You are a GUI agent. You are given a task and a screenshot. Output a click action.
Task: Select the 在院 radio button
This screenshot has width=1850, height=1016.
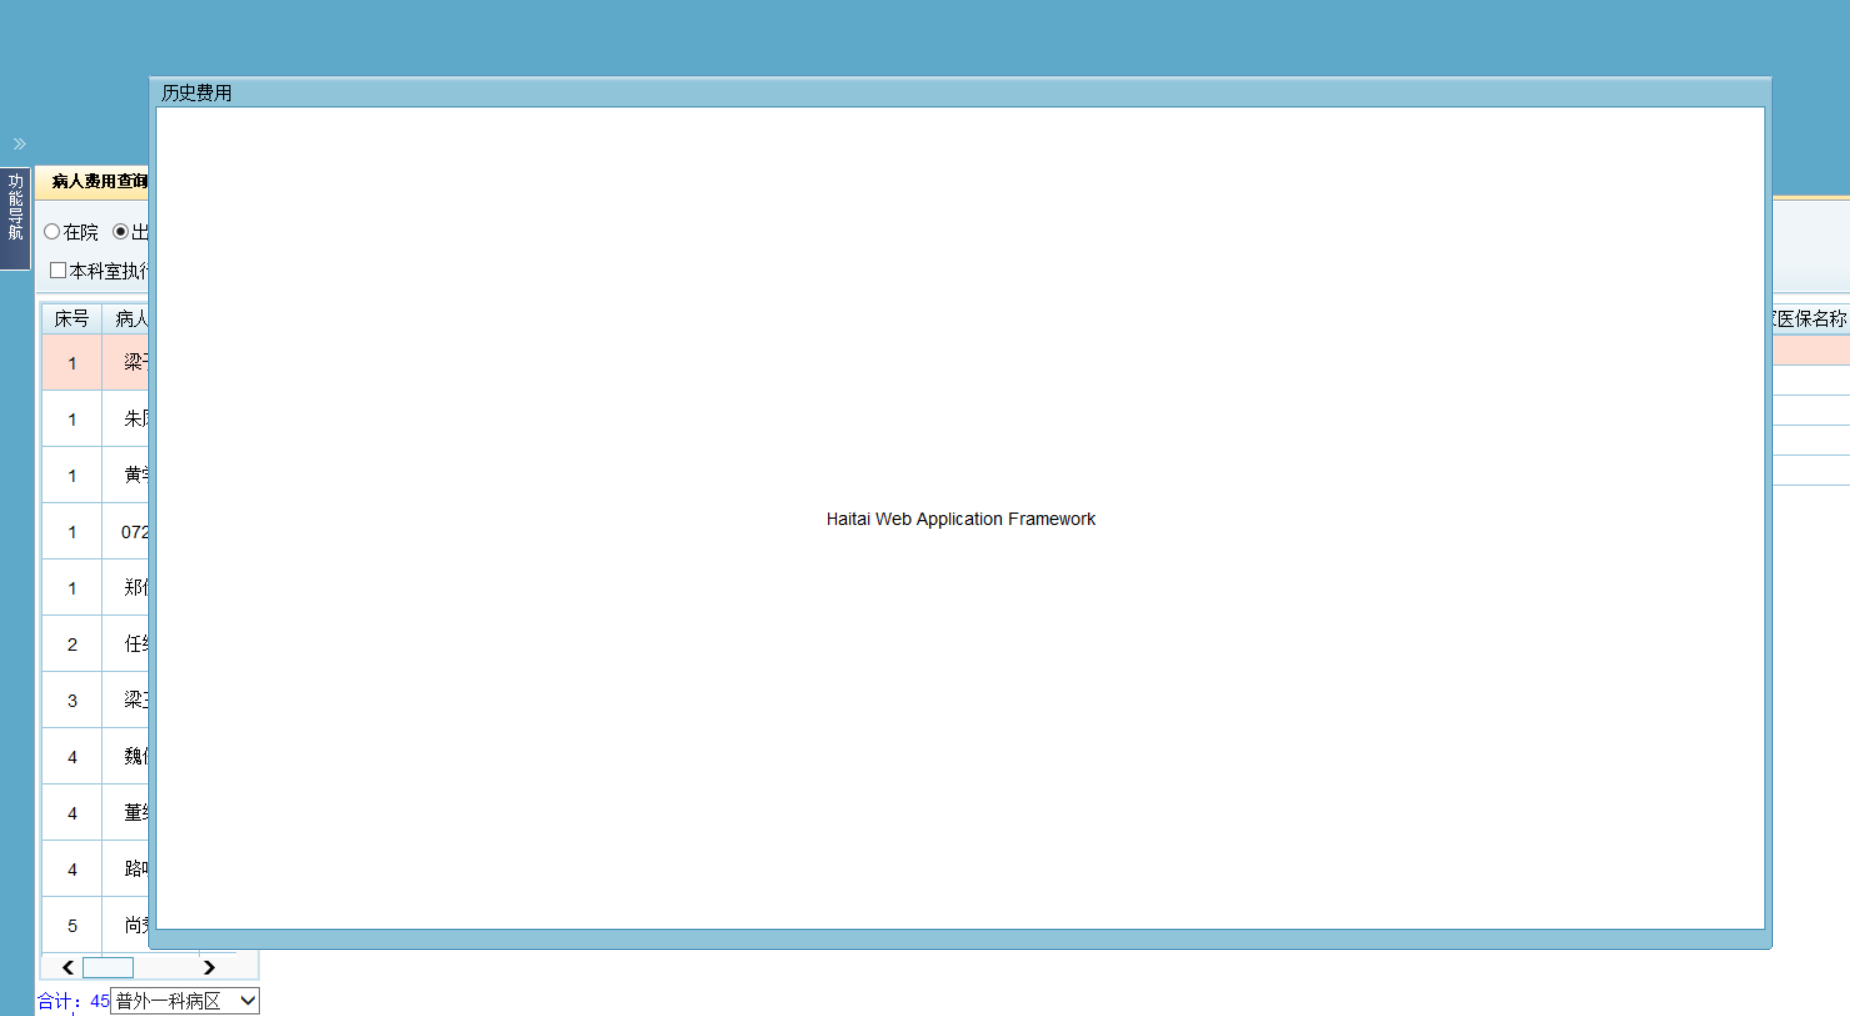[x=52, y=232]
